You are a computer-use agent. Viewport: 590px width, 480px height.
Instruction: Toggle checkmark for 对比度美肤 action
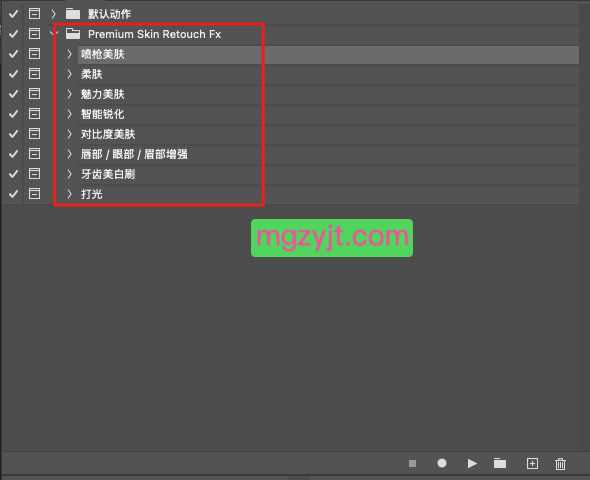pos(14,134)
